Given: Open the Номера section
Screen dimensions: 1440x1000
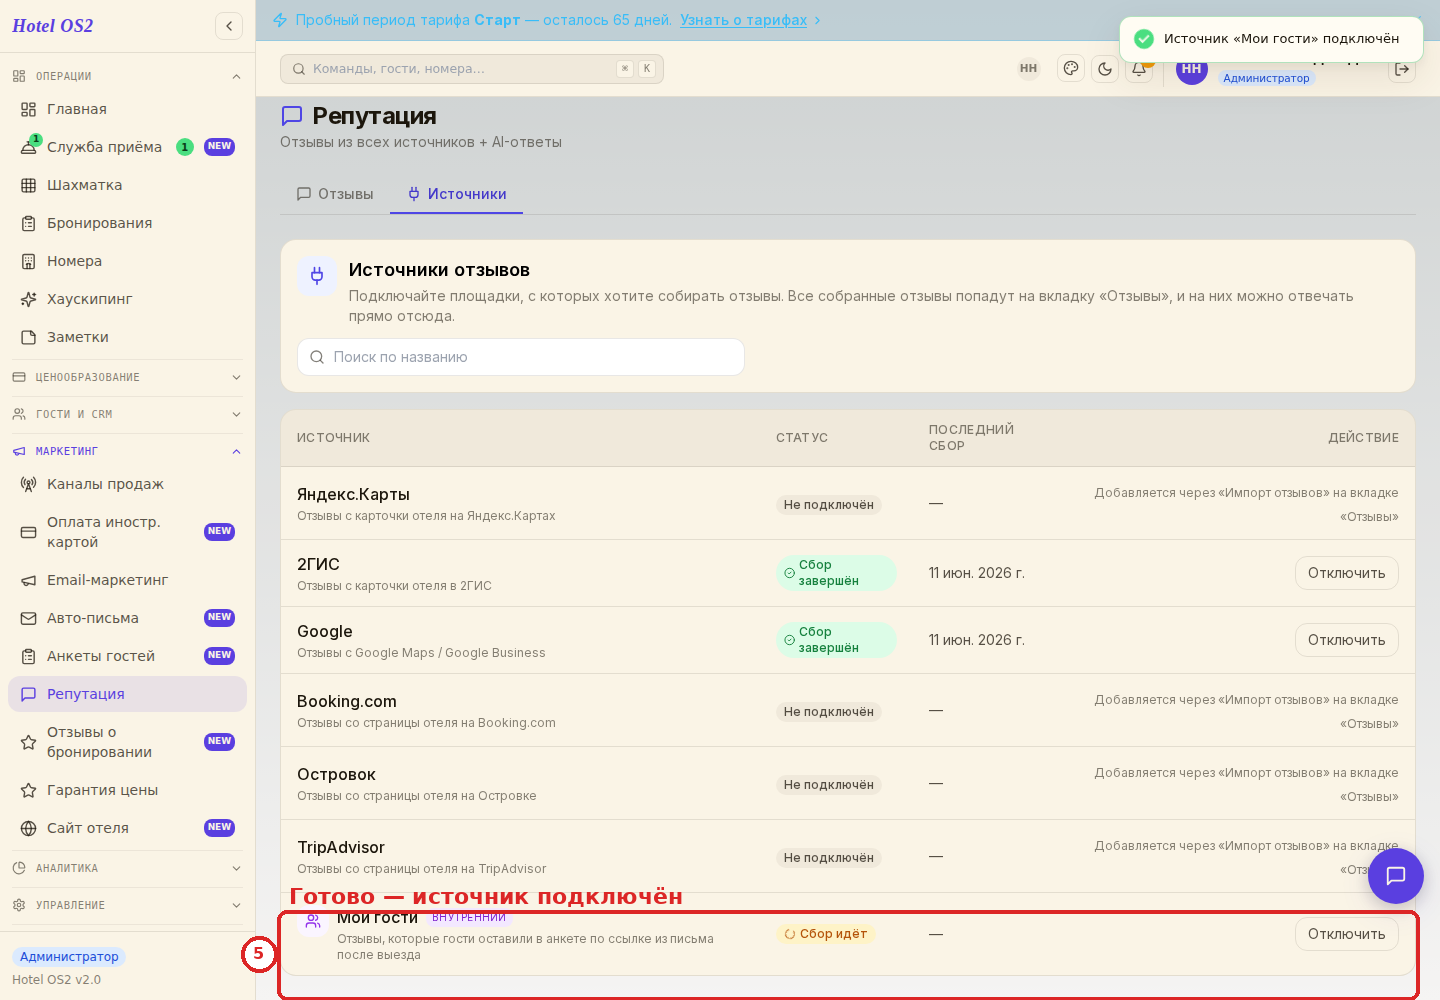Looking at the screenshot, I should 127,261.
